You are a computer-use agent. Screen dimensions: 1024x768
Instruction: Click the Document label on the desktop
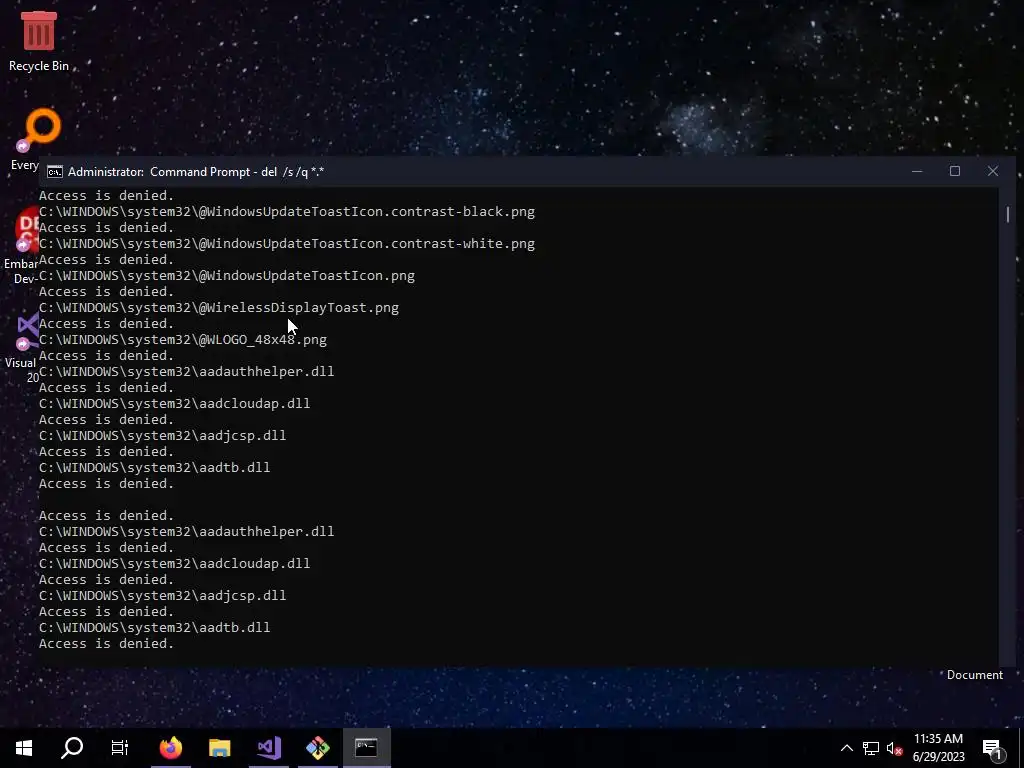click(974, 675)
